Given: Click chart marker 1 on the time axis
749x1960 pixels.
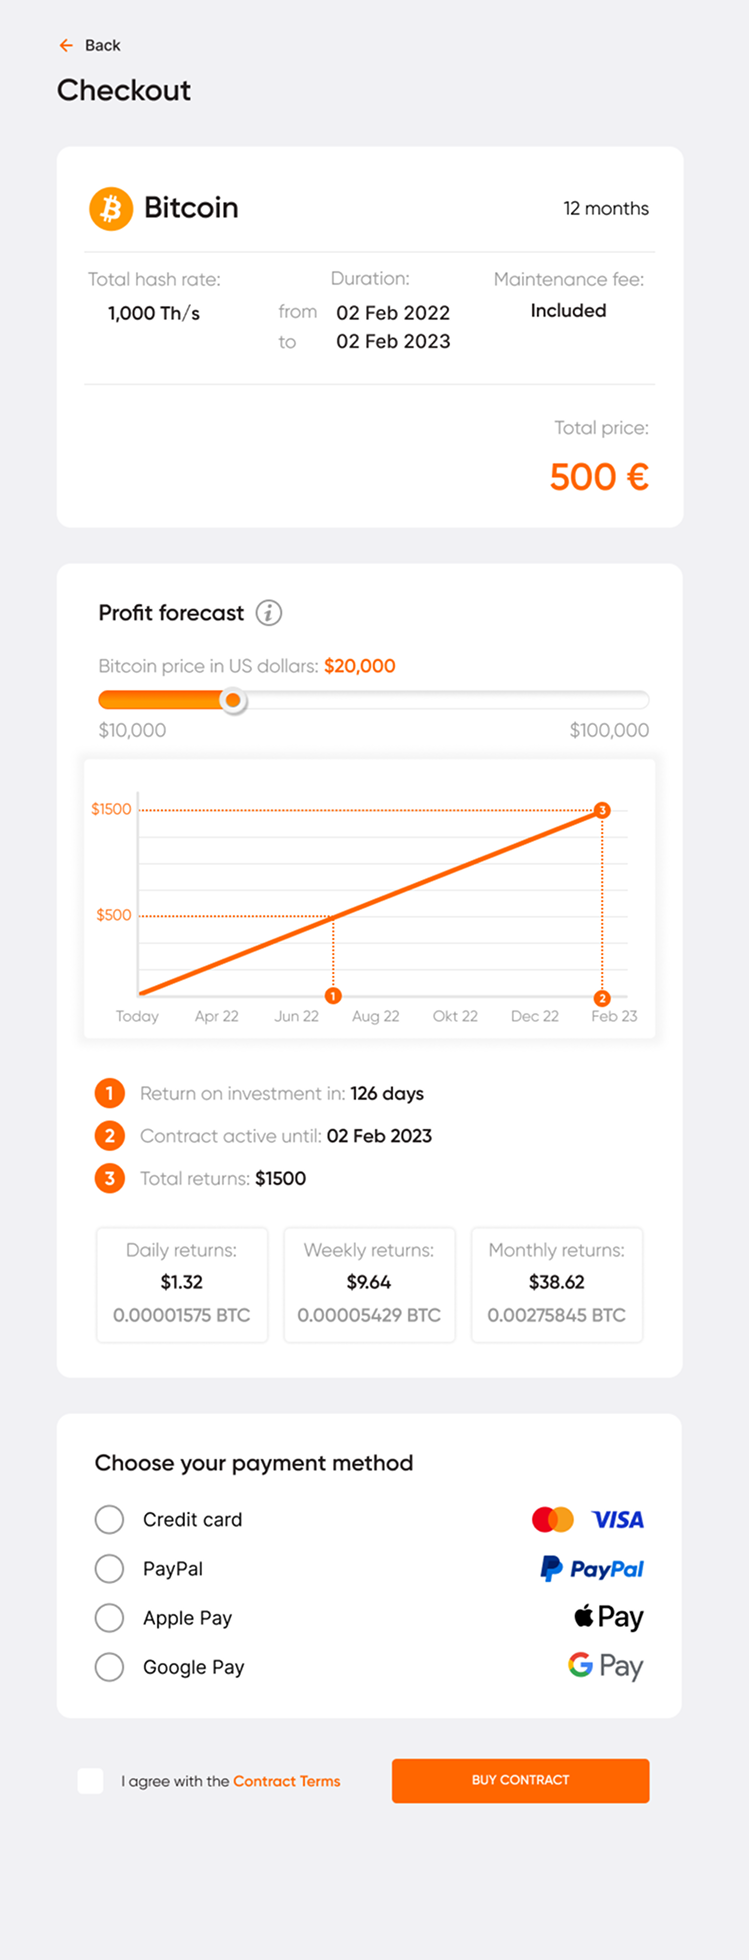Looking at the screenshot, I should [333, 996].
